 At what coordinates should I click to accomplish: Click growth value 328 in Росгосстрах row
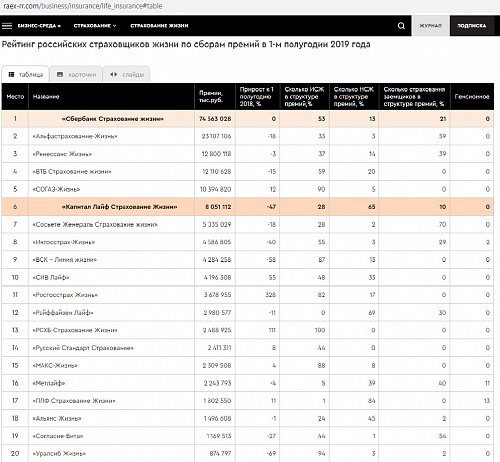point(270,295)
